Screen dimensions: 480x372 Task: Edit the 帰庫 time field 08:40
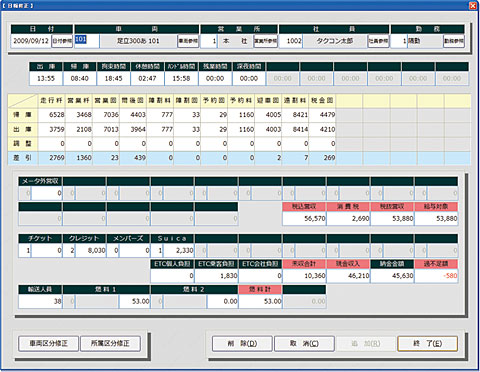pyautogui.click(x=80, y=79)
